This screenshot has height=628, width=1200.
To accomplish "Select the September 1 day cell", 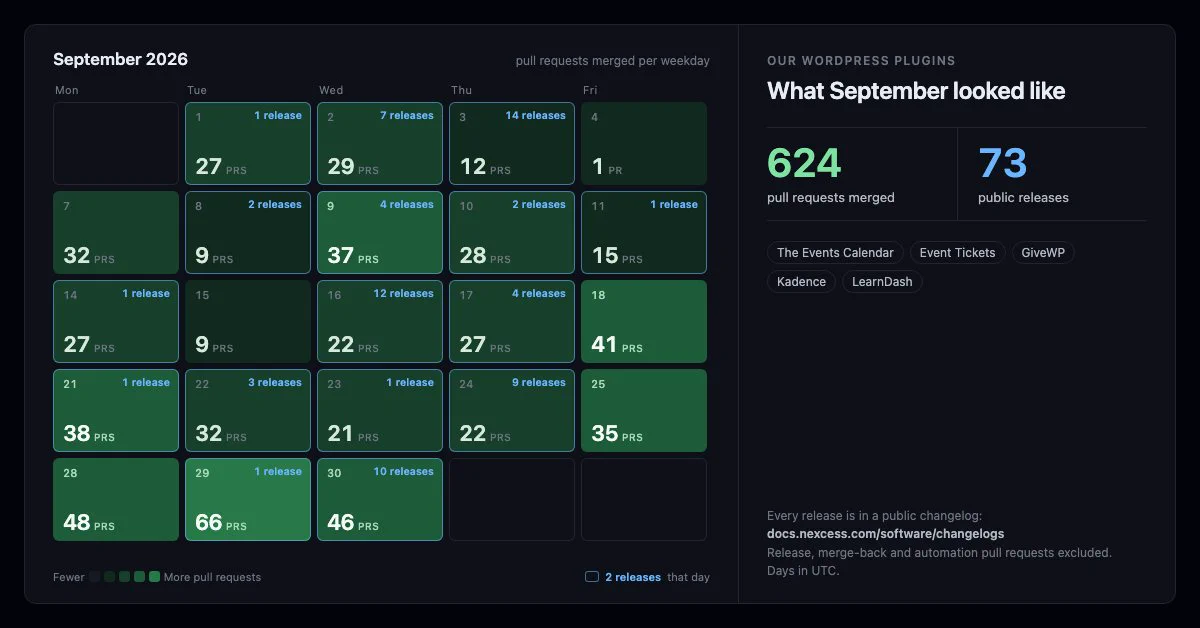I will (248, 144).
